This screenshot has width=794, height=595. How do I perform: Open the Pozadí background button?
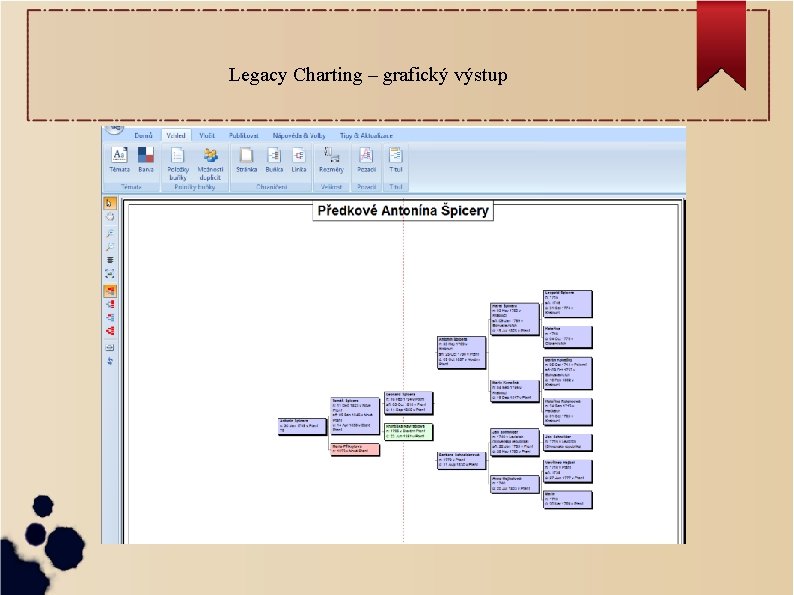(366, 160)
